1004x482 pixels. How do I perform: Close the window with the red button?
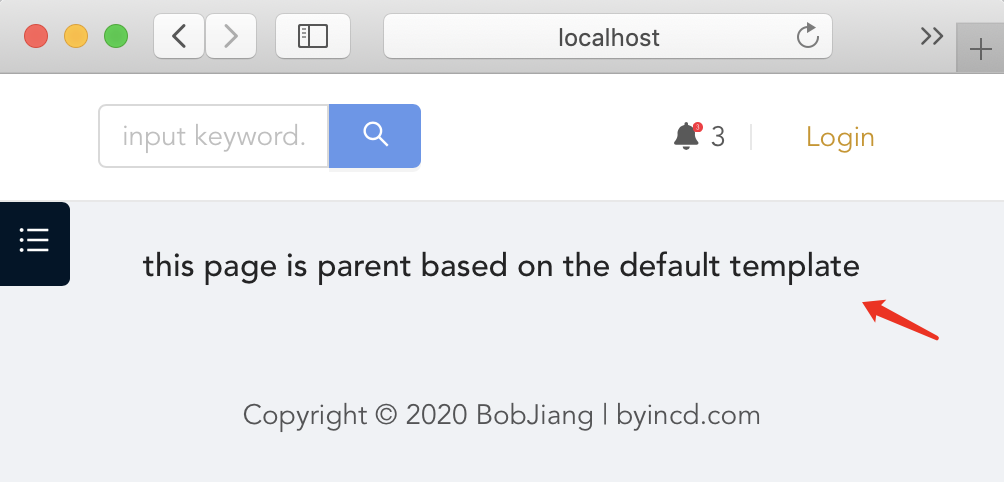pos(36,36)
